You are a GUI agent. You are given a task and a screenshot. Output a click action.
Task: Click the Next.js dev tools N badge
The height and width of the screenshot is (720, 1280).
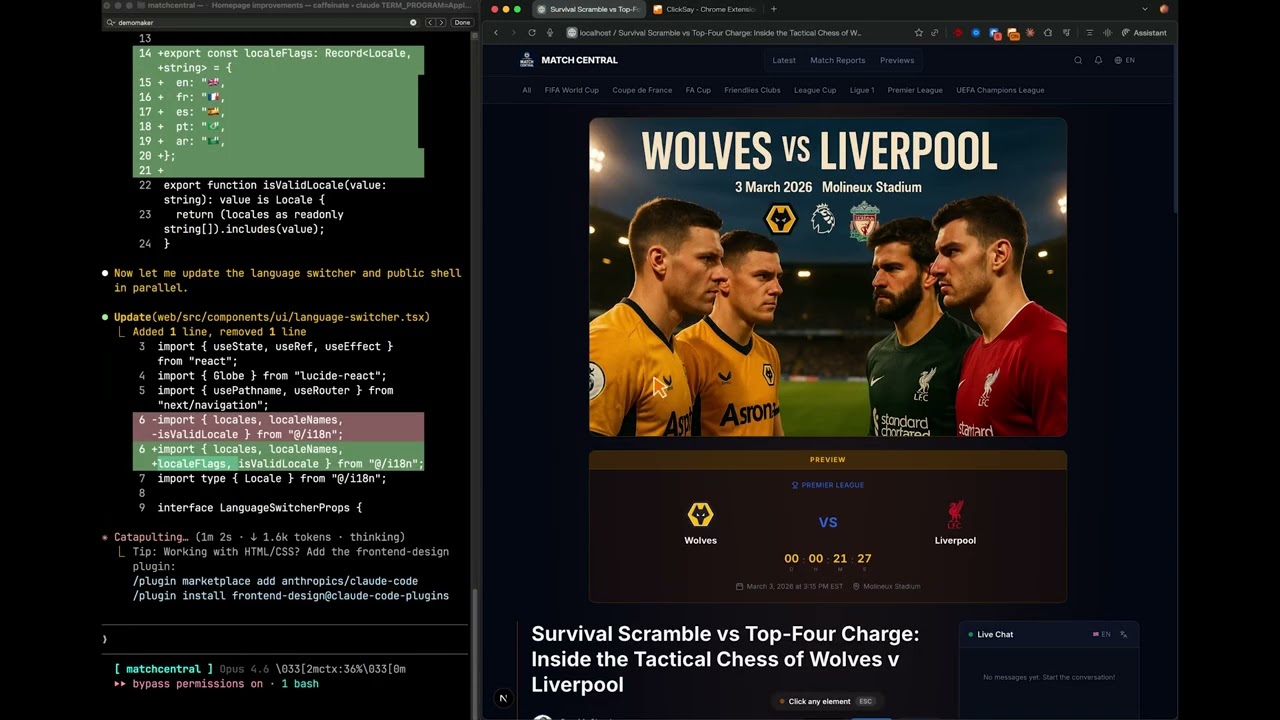[503, 698]
